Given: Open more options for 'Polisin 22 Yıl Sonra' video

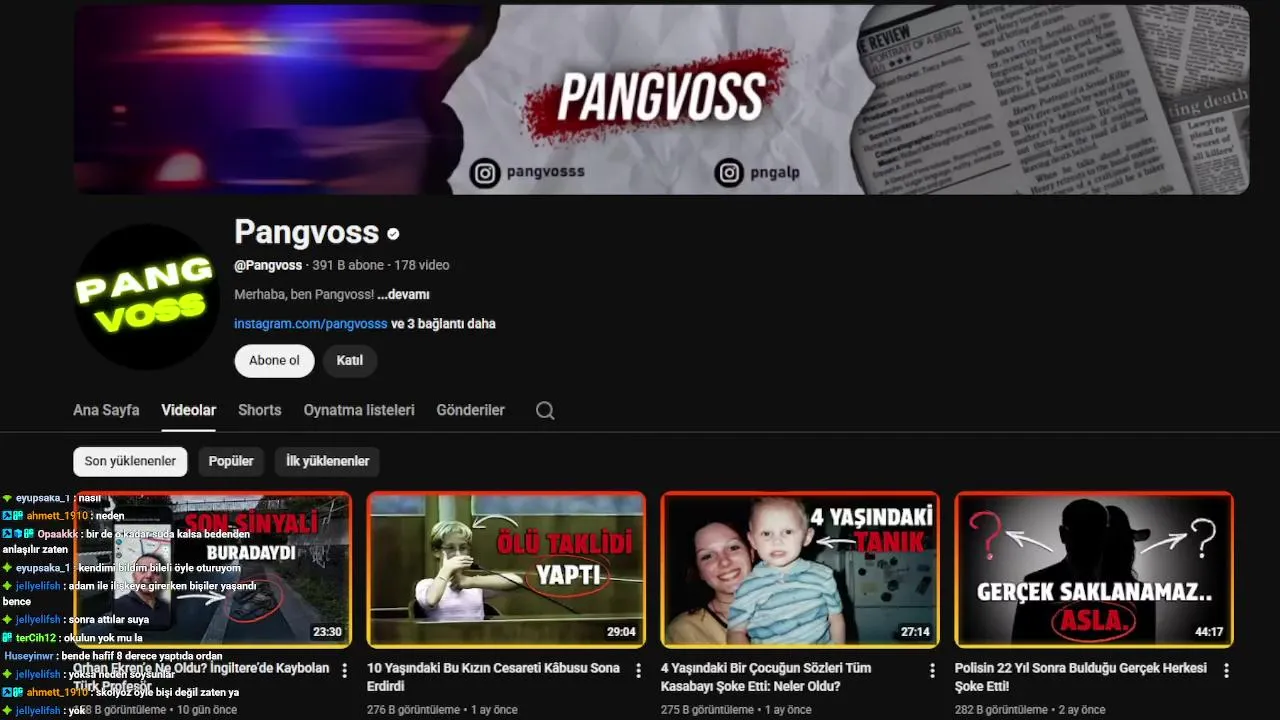Looking at the screenshot, I should click(x=1226, y=670).
